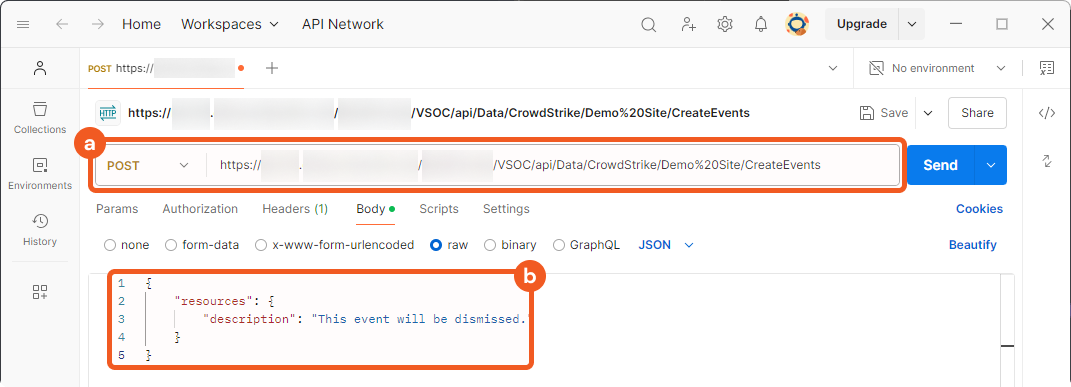The width and height of the screenshot is (1071, 387).
Task: Open the code snippet icon
Action: (x=1046, y=113)
